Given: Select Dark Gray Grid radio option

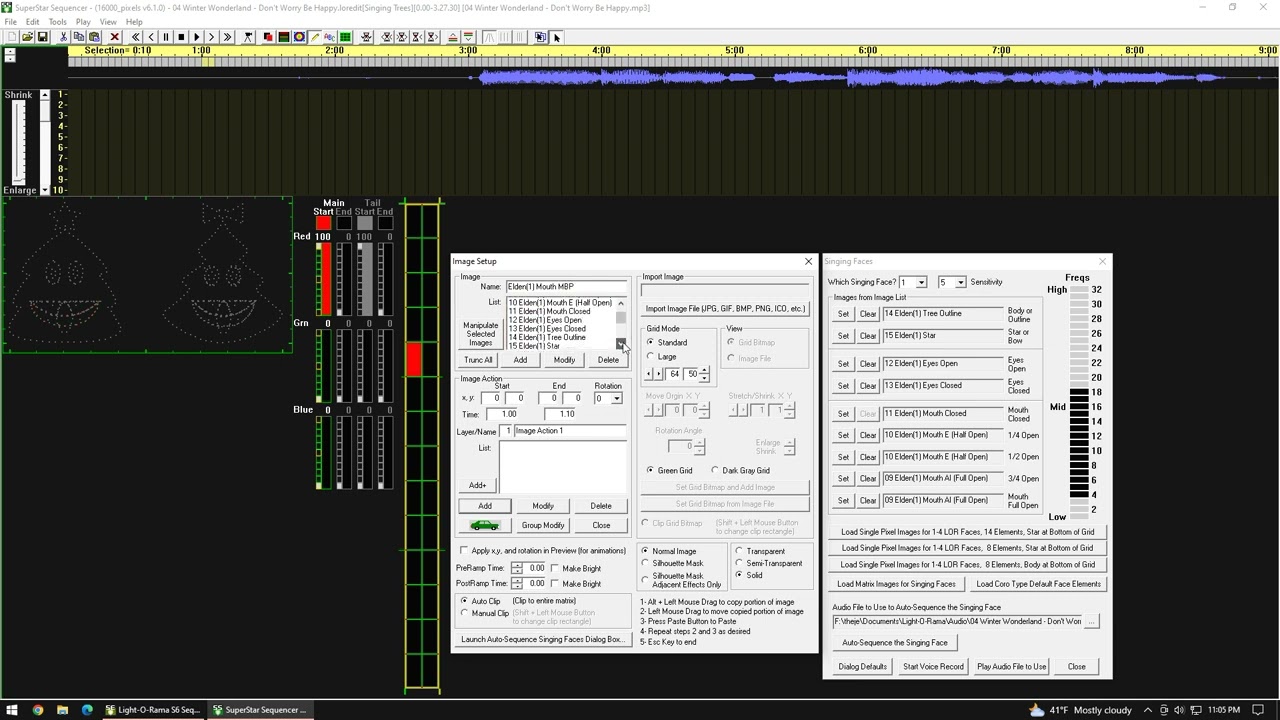Looking at the screenshot, I should click(715, 470).
